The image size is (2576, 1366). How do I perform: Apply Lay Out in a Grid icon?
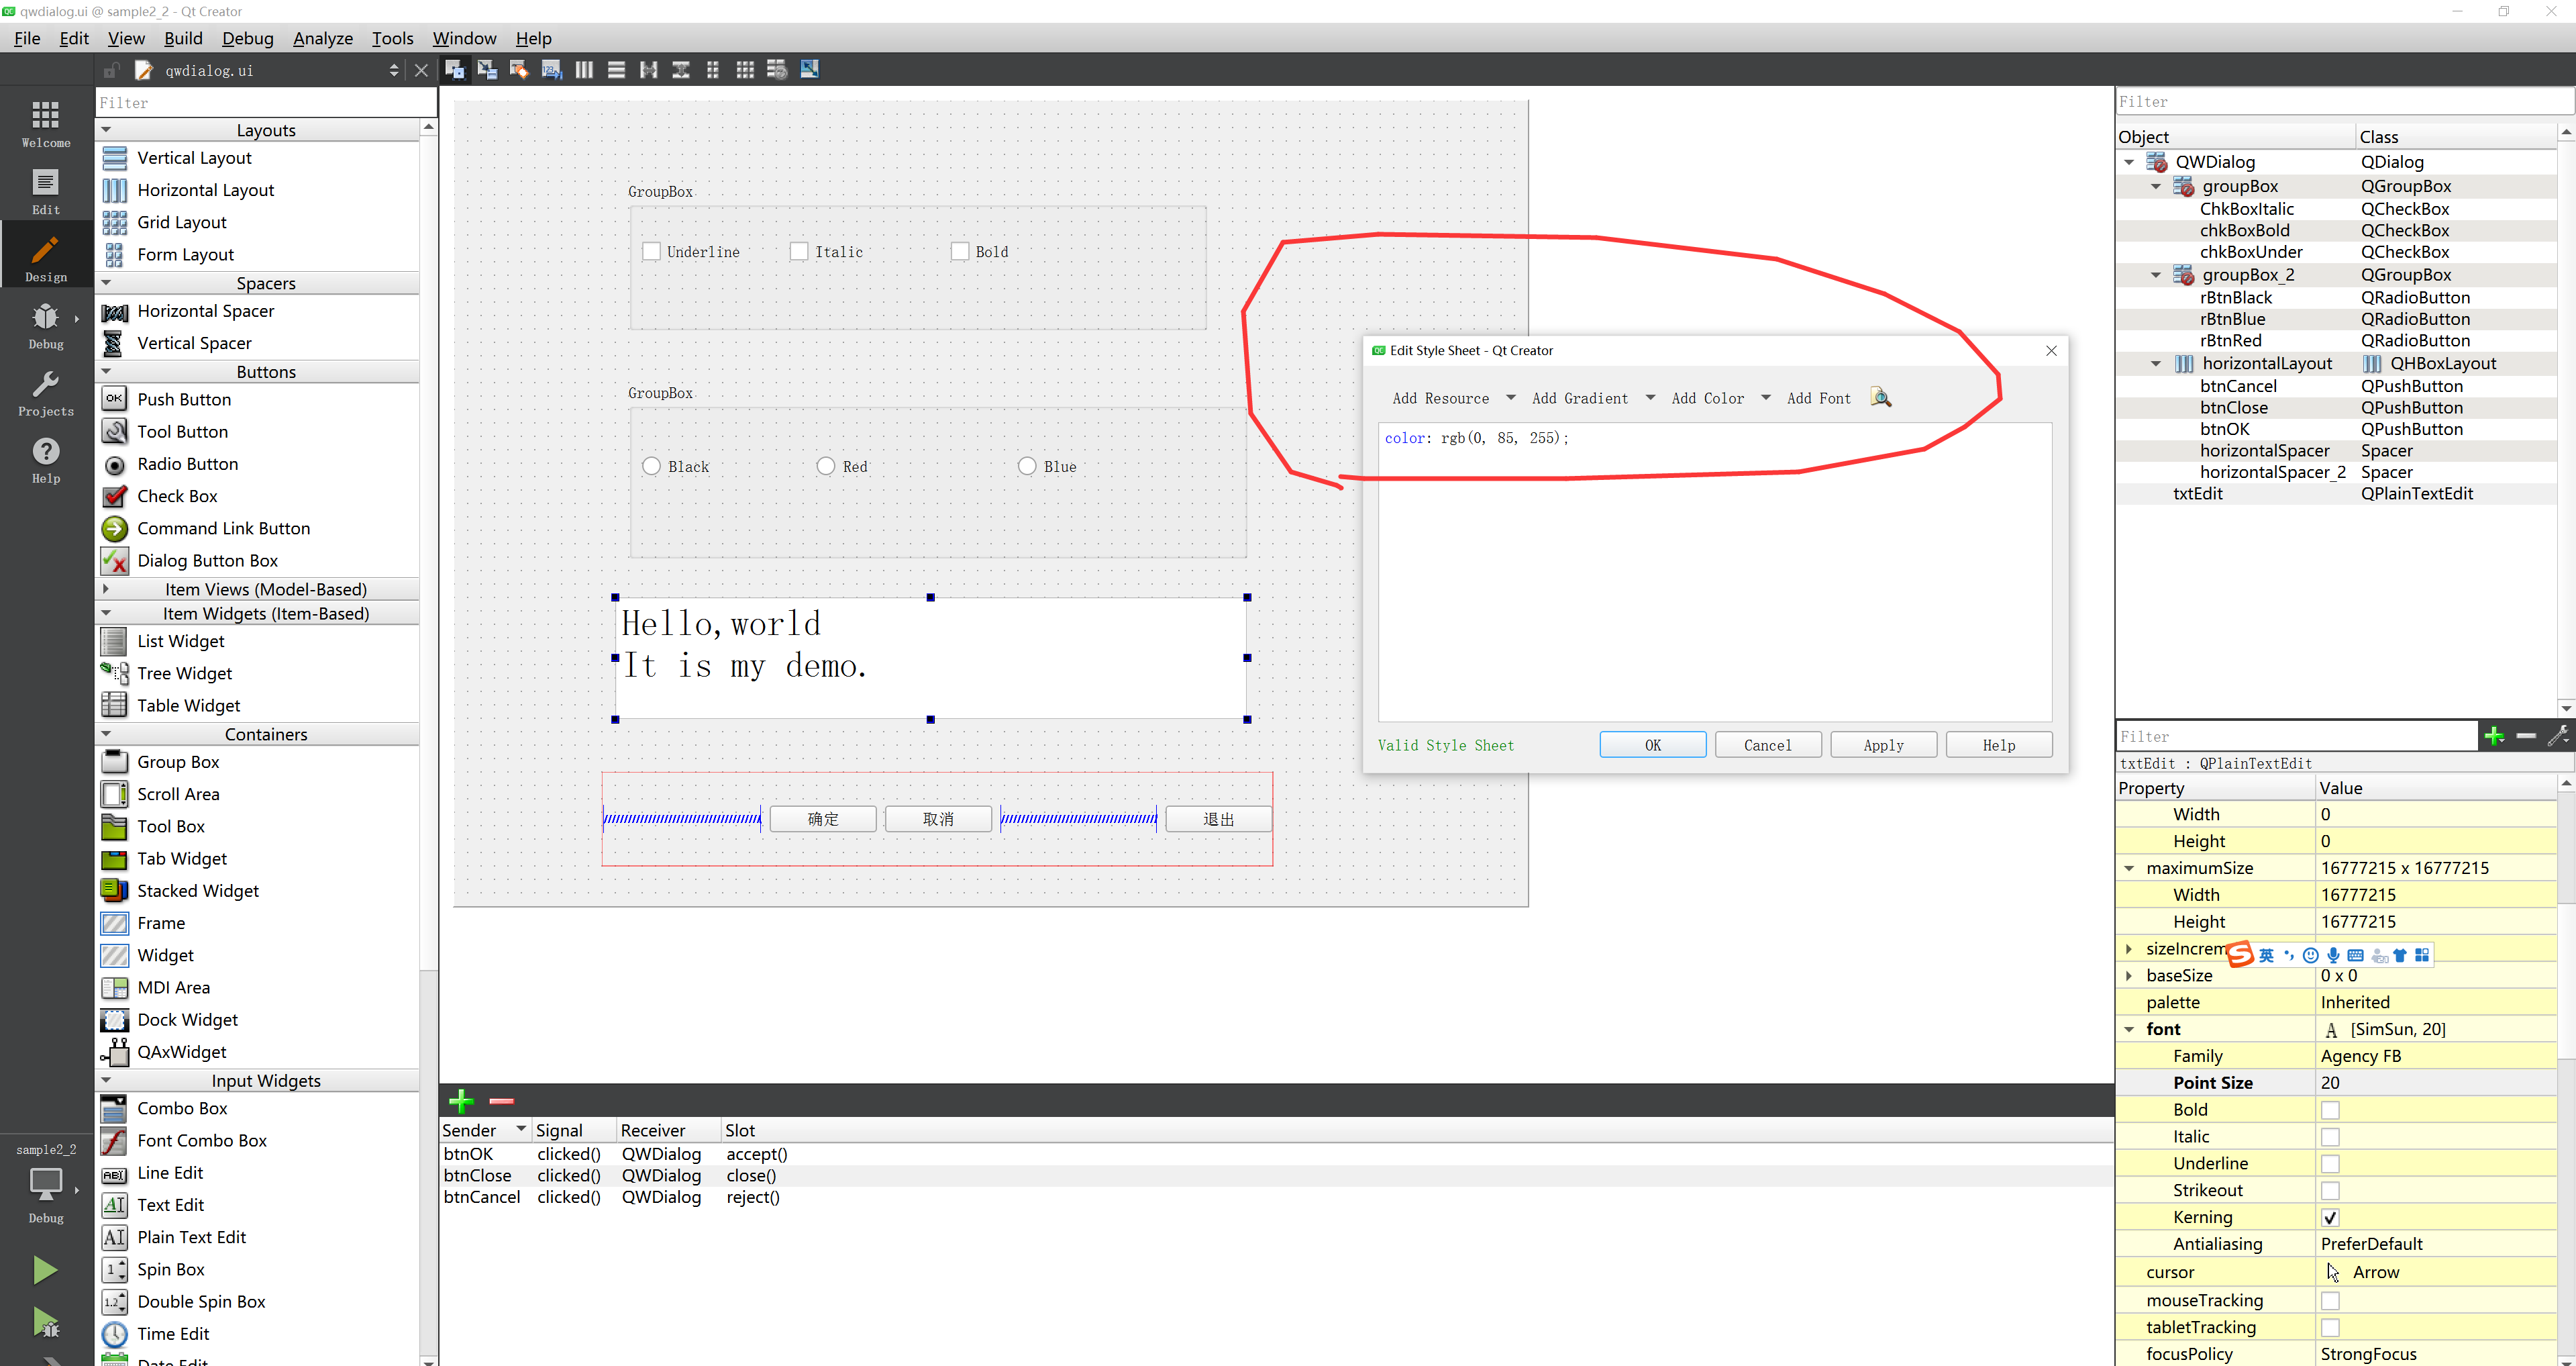coord(745,69)
